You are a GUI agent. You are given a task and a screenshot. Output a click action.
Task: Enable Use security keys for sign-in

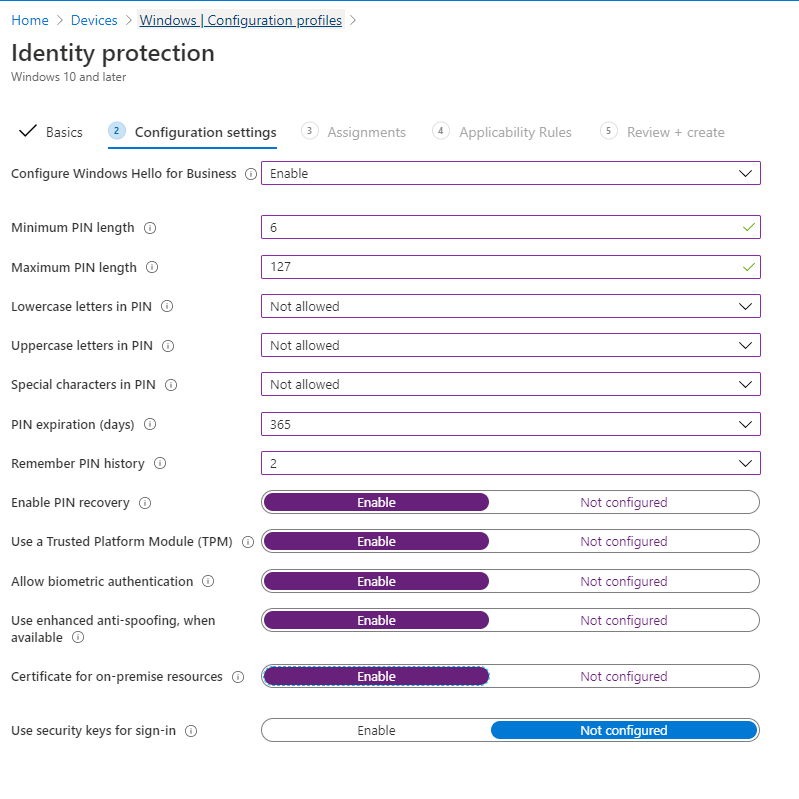tap(376, 731)
